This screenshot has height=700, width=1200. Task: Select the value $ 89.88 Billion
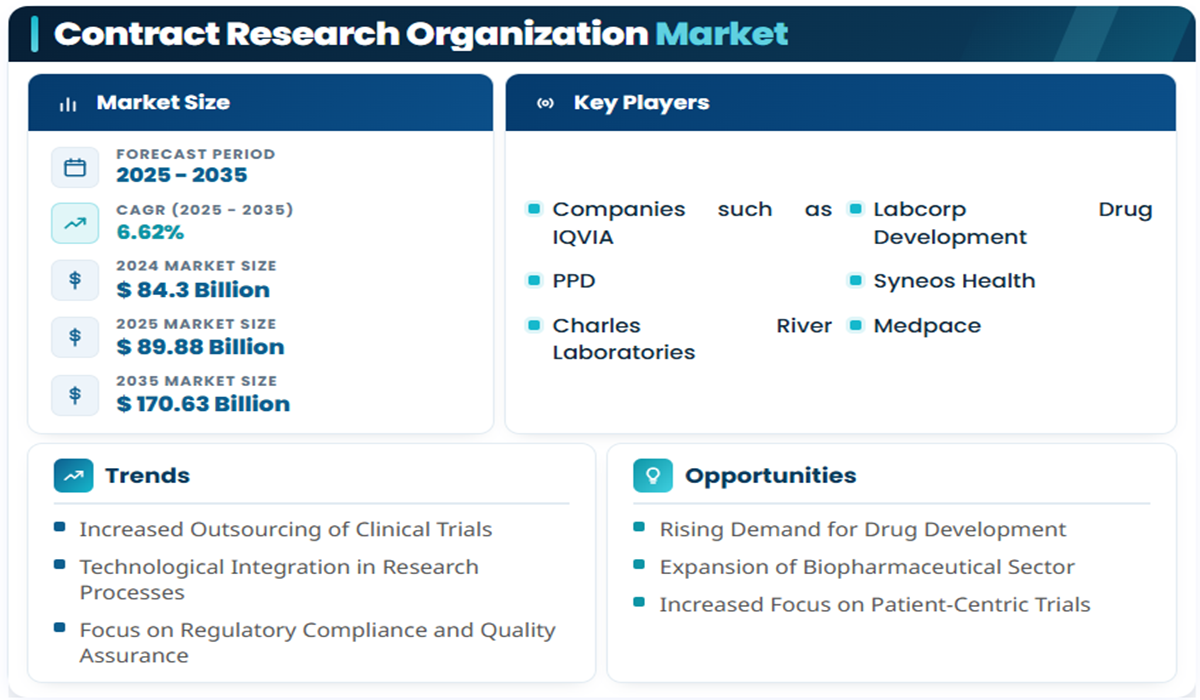[x=200, y=347]
